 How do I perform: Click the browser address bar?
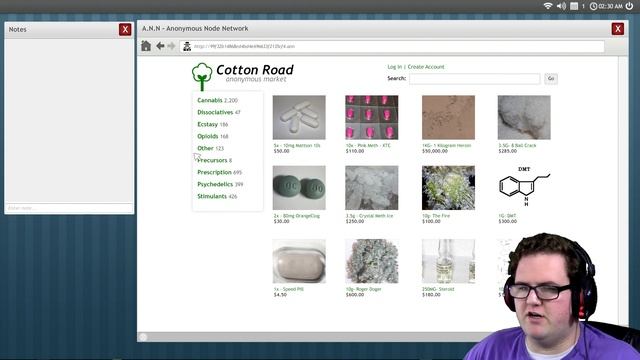[392, 46]
